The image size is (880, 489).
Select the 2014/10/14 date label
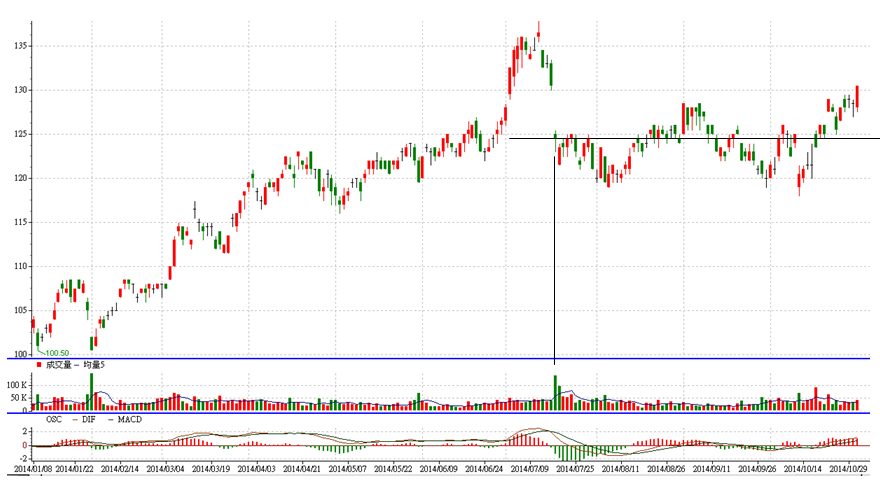(x=803, y=469)
